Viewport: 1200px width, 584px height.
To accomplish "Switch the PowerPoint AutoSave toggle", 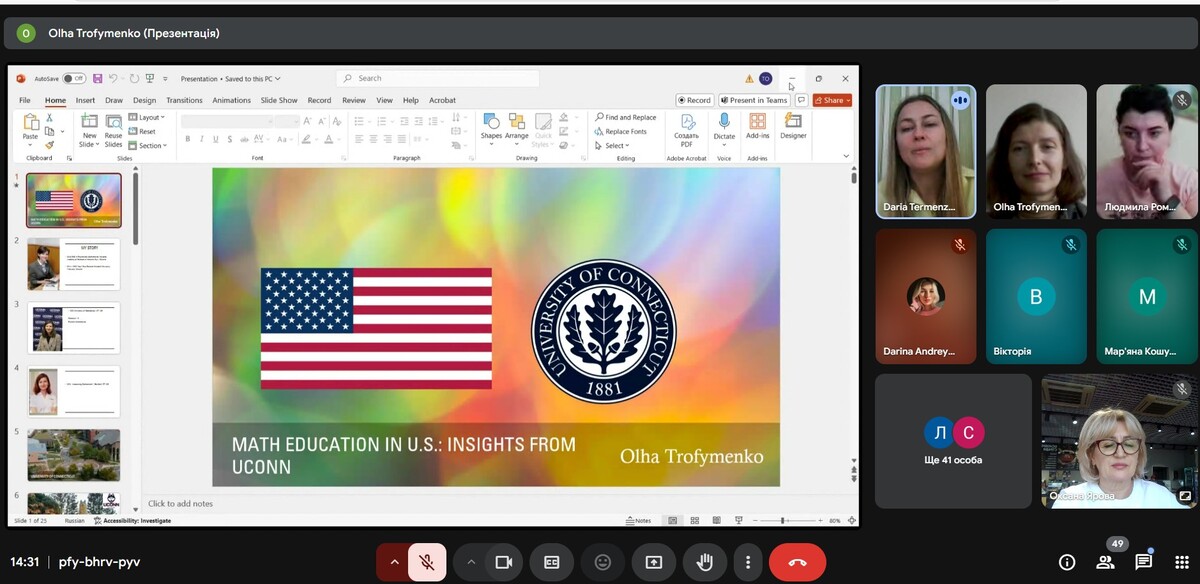I will pos(74,78).
